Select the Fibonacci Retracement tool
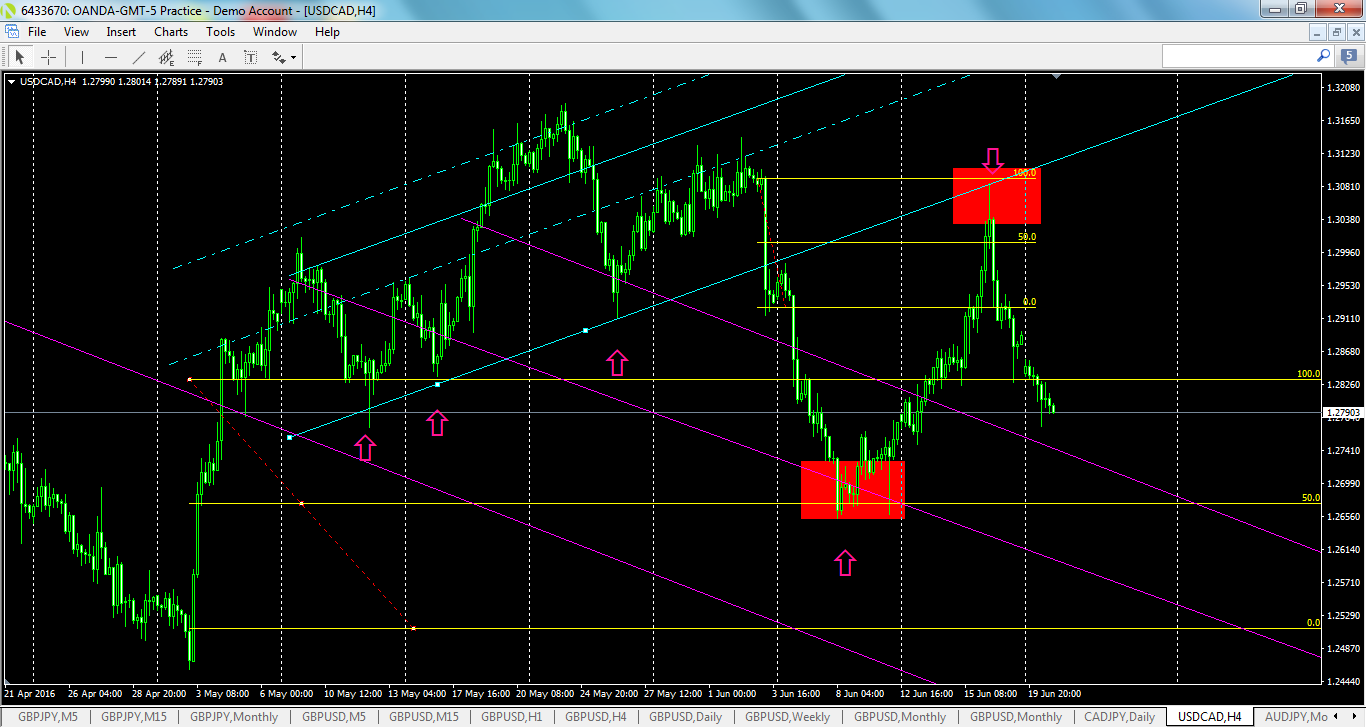The width and height of the screenshot is (1366, 728). coord(194,57)
